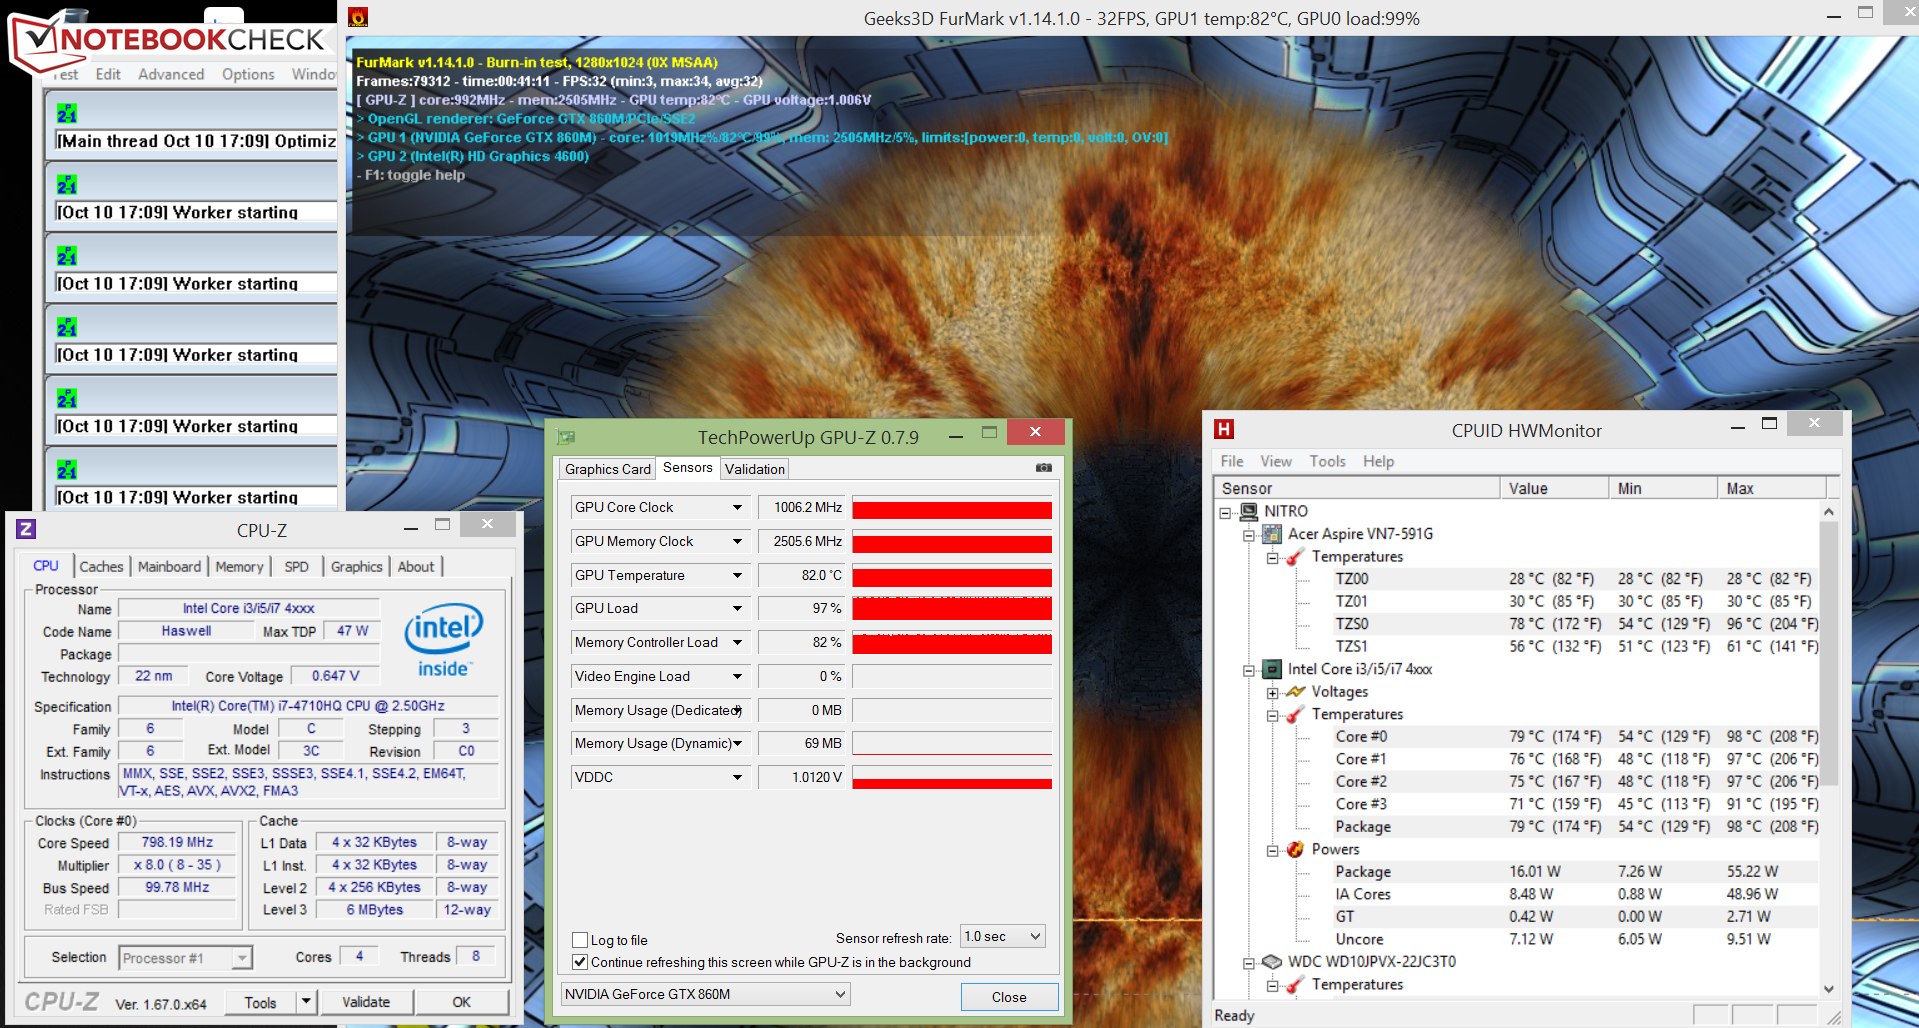Open the Advanced menu in Prime95
Screen dimensions: 1919x1028
point(171,74)
